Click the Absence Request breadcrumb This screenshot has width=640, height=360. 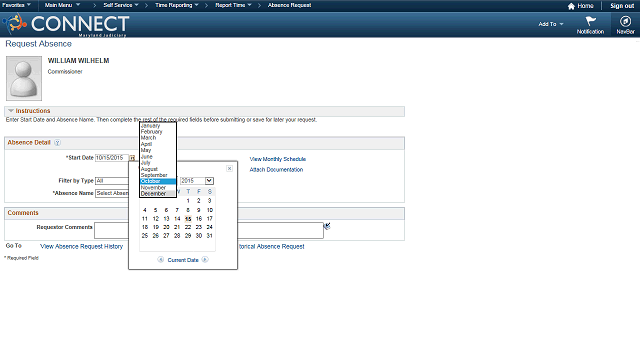tap(289, 5)
